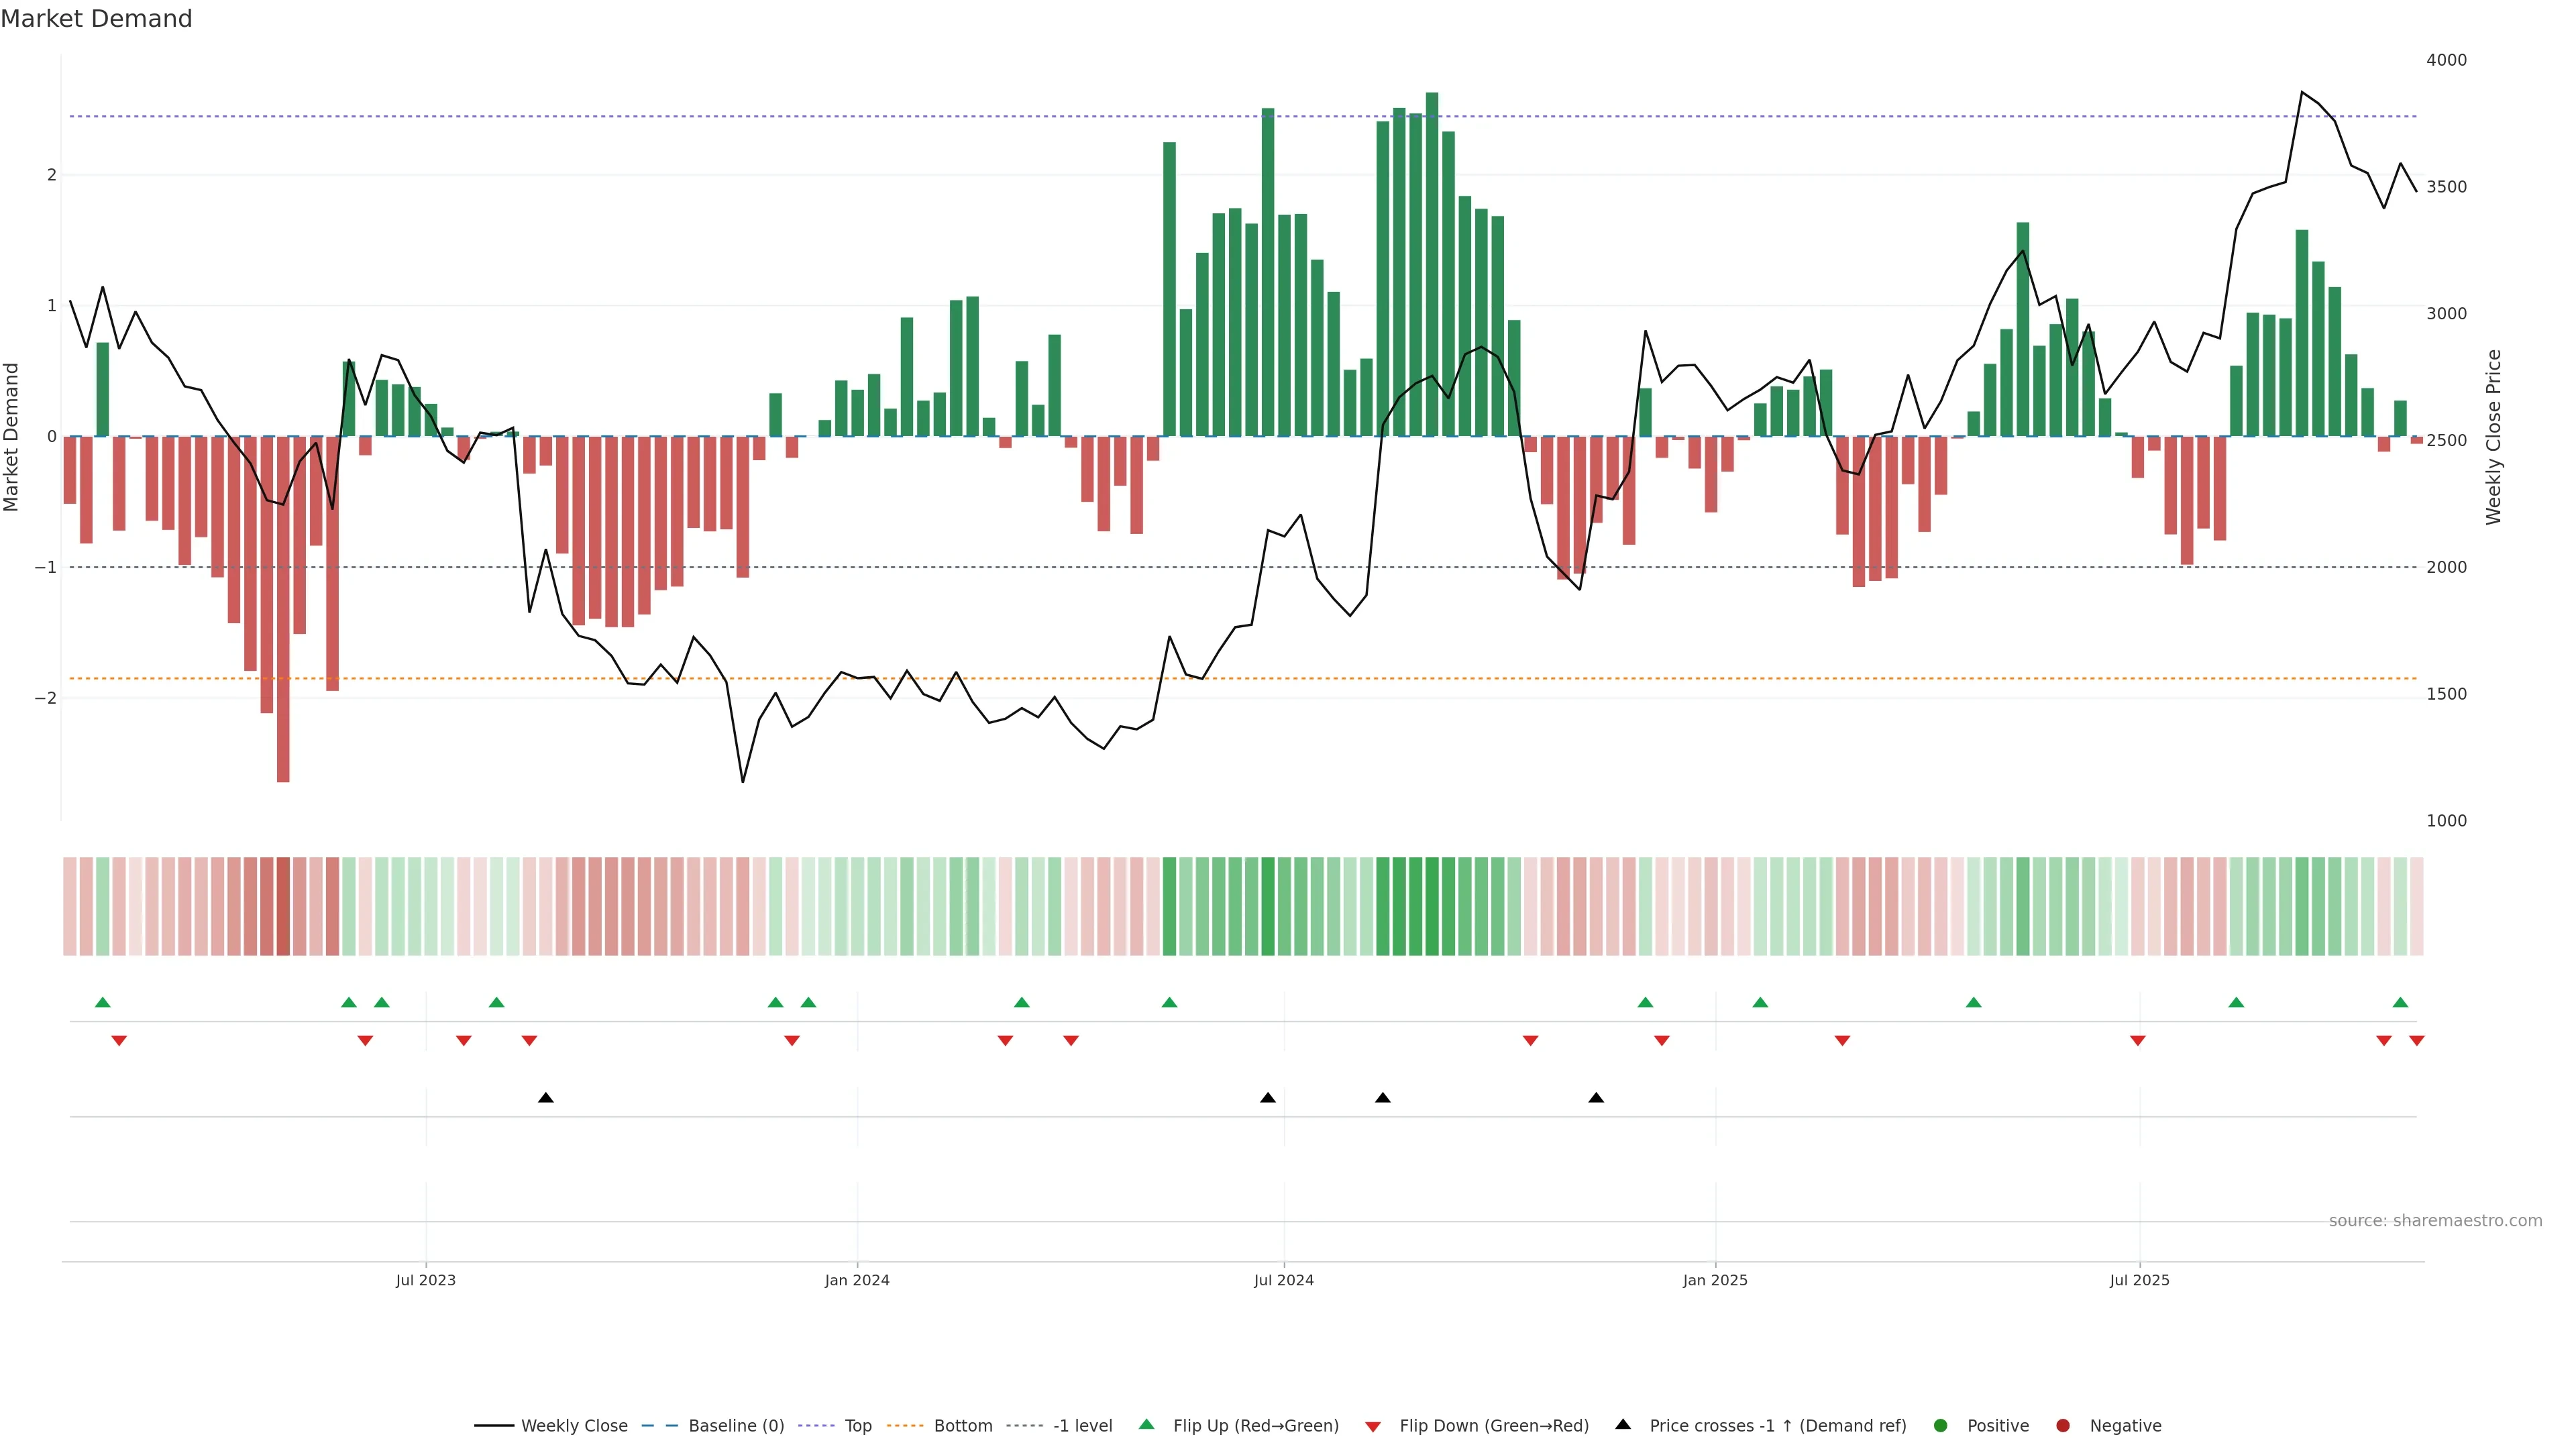Click the last red flip-down marker
This screenshot has height=1449, width=2576.
(x=2417, y=1041)
